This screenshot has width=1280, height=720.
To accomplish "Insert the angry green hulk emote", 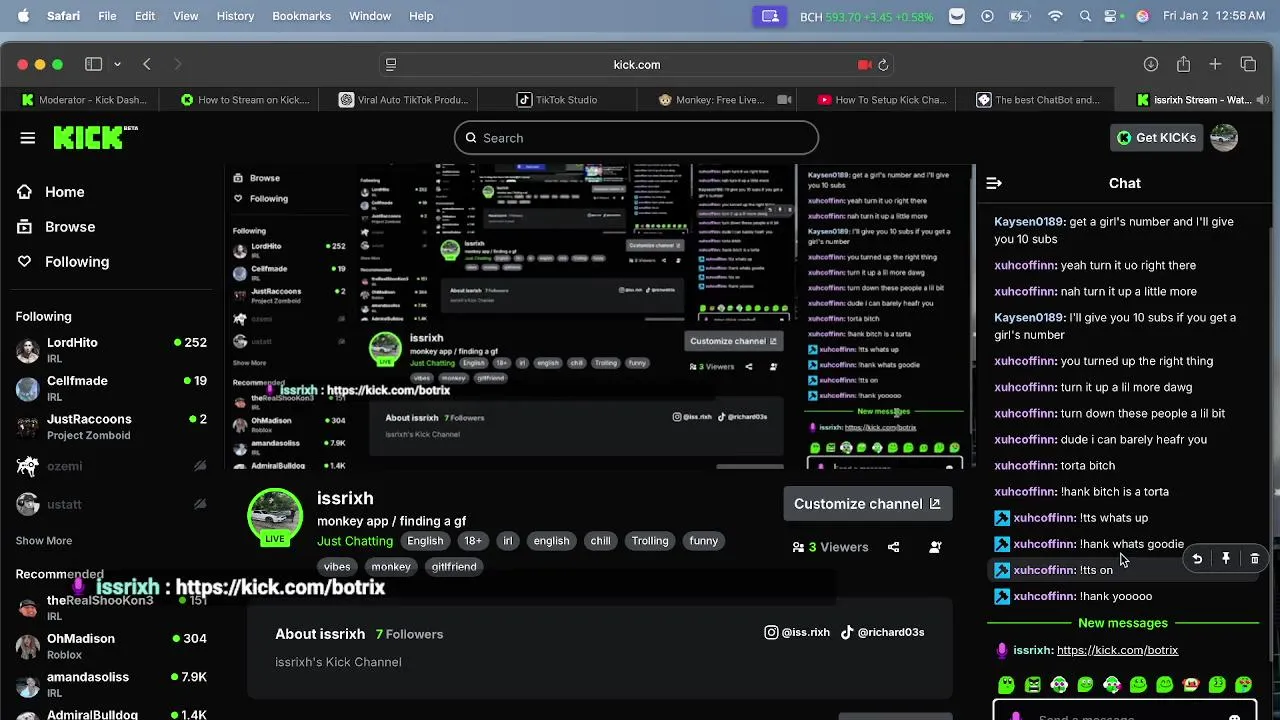I will pos(1033,685).
